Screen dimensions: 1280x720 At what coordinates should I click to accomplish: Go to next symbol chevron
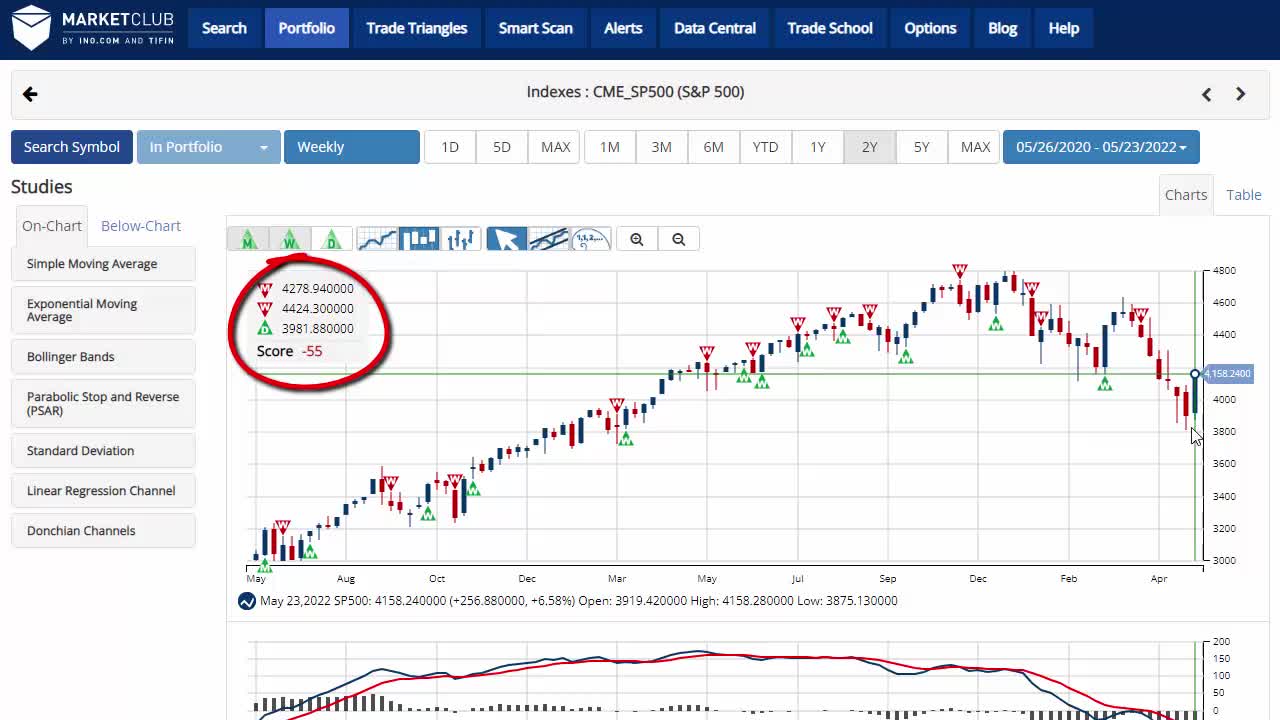[1241, 94]
